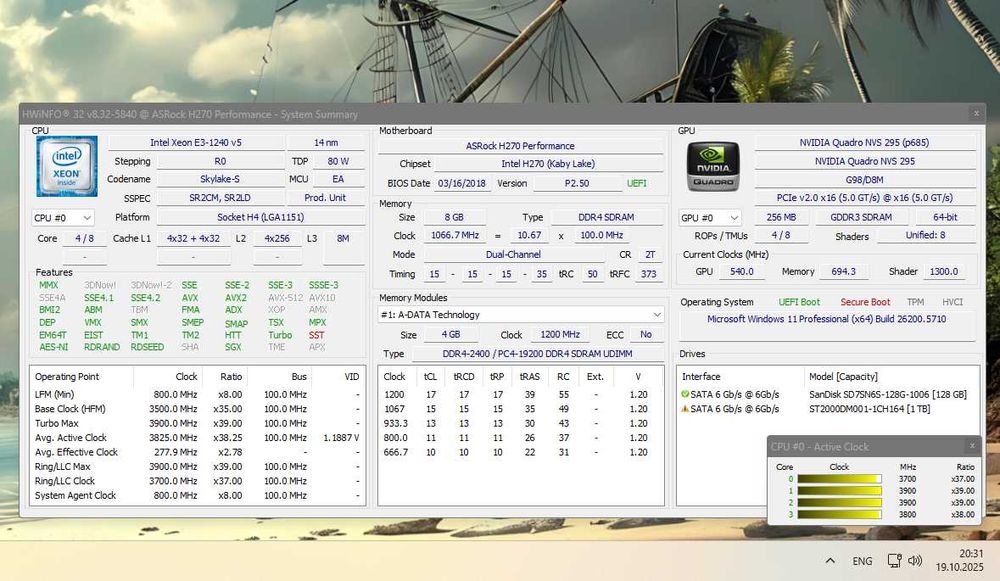Image resolution: width=1000 pixels, height=581 pixels.
Task: Click the Avg. Effective Clock row
Action: click(197, 452)
